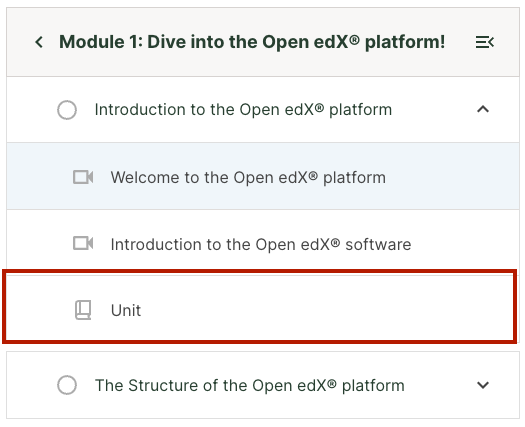The image size is (525, 427).
Task: Select Introduction to the Open edX® platform heading
Action: coord(243,110)
